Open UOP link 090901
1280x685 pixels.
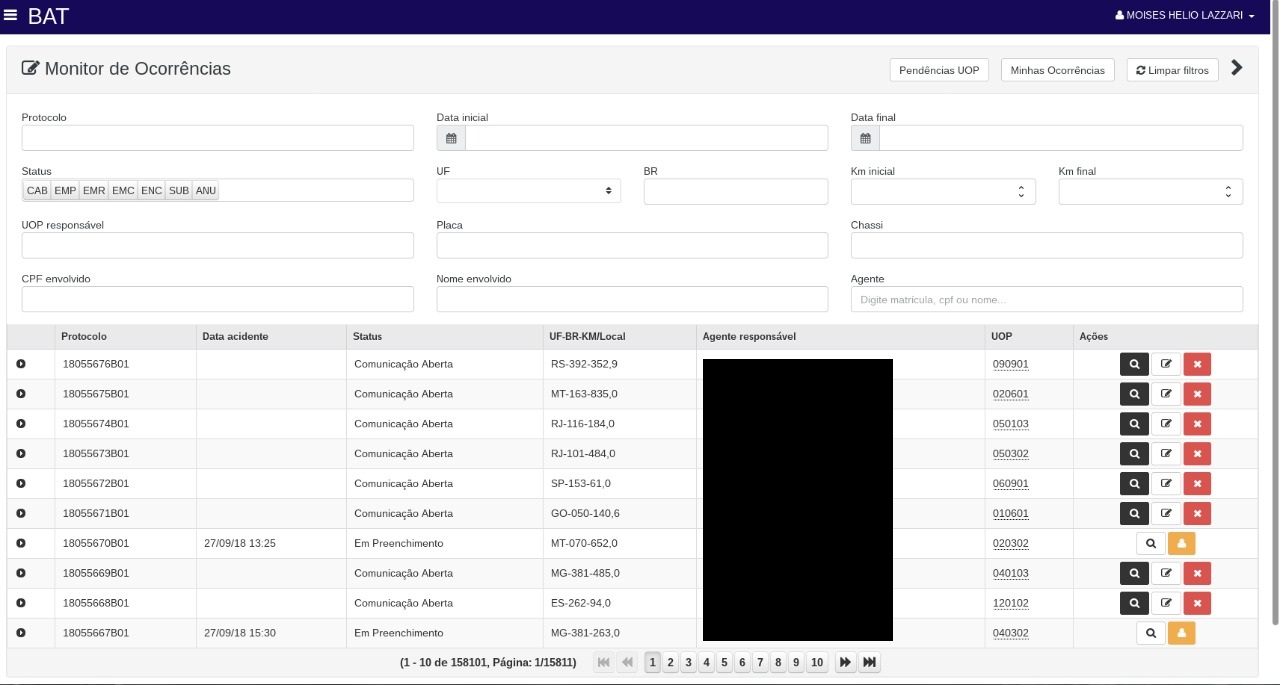[x=1011, y=364]
